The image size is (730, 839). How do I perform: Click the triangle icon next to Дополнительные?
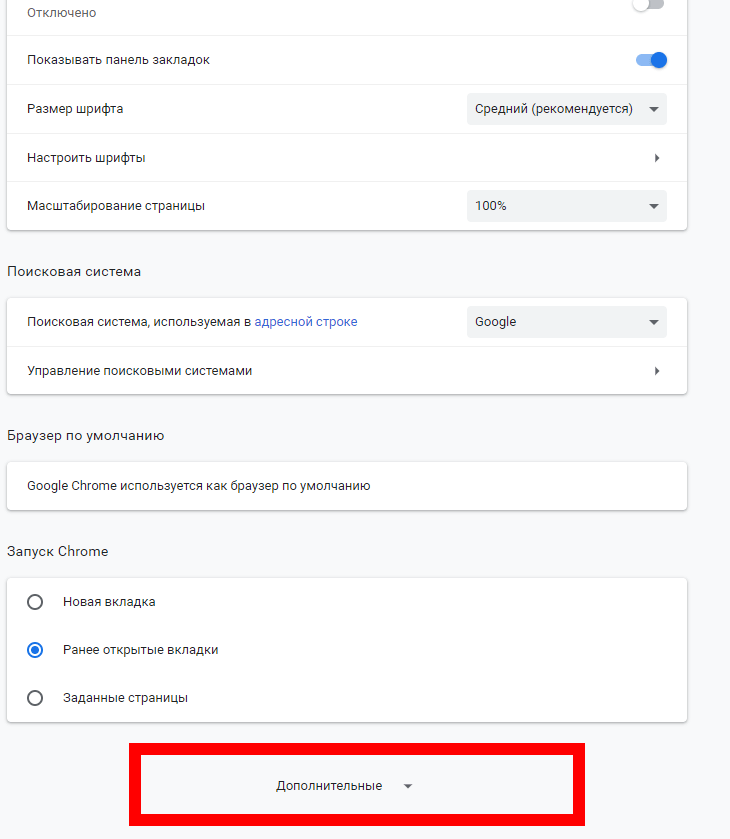coord(407,787)
